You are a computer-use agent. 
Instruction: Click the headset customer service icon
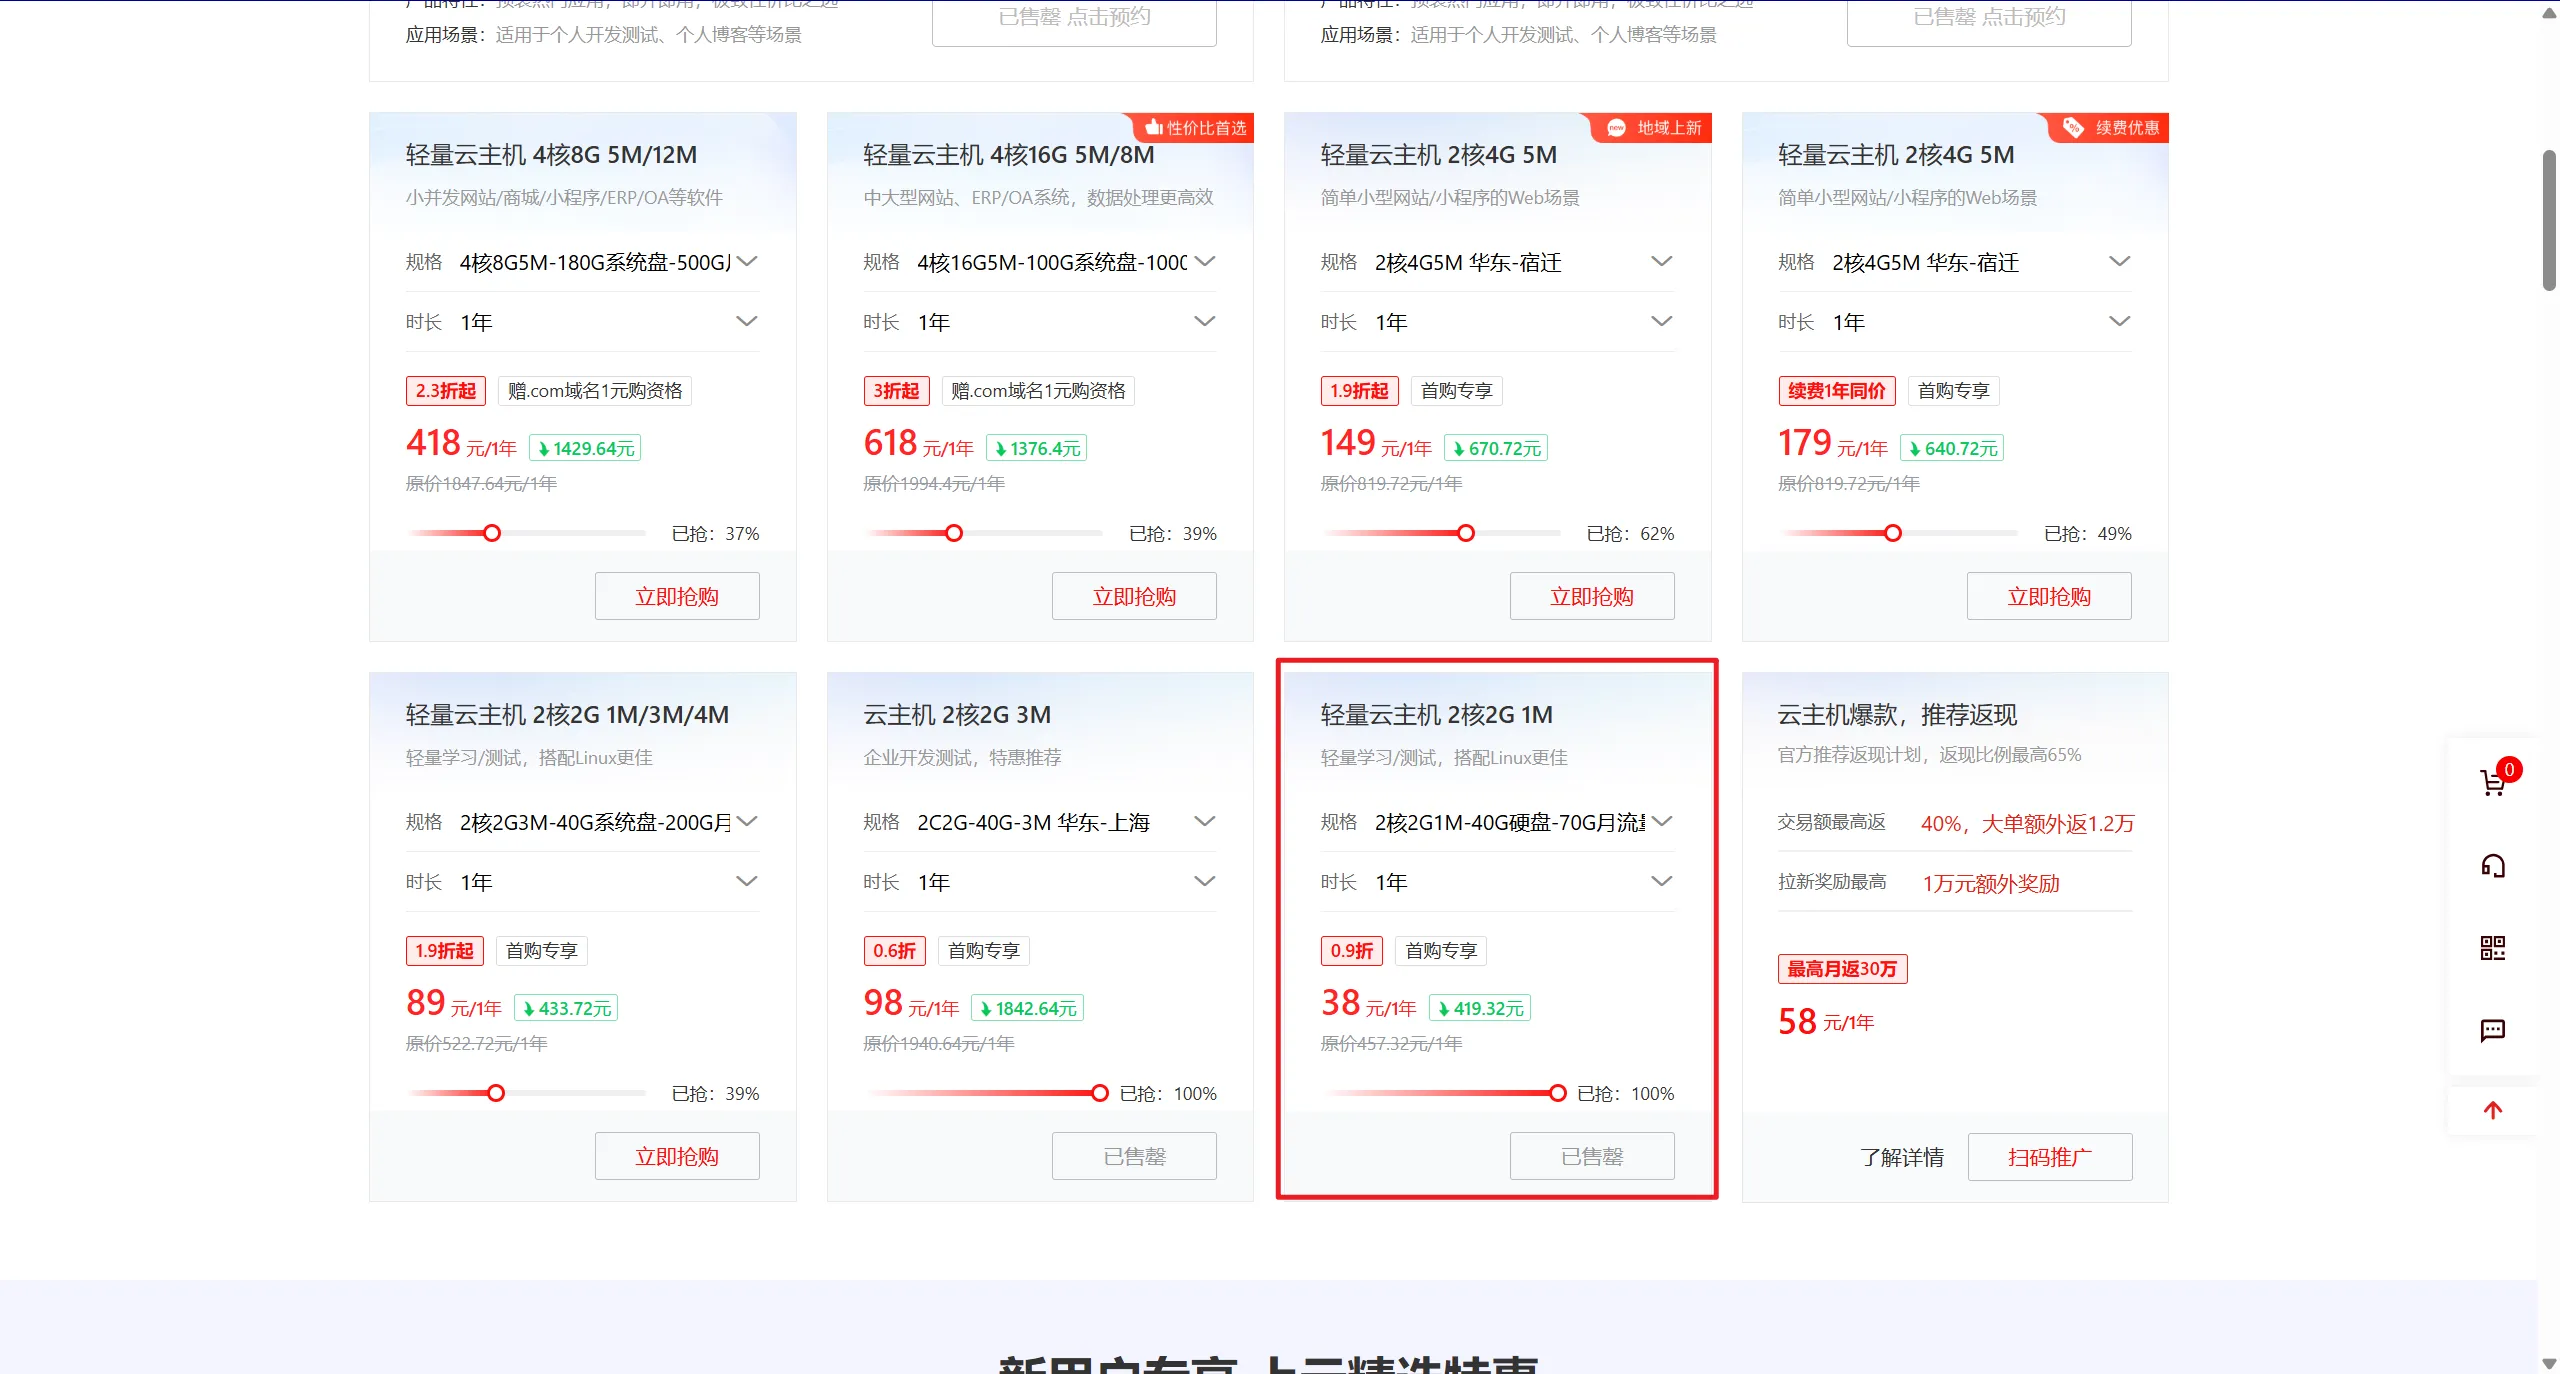point(2492,866)
